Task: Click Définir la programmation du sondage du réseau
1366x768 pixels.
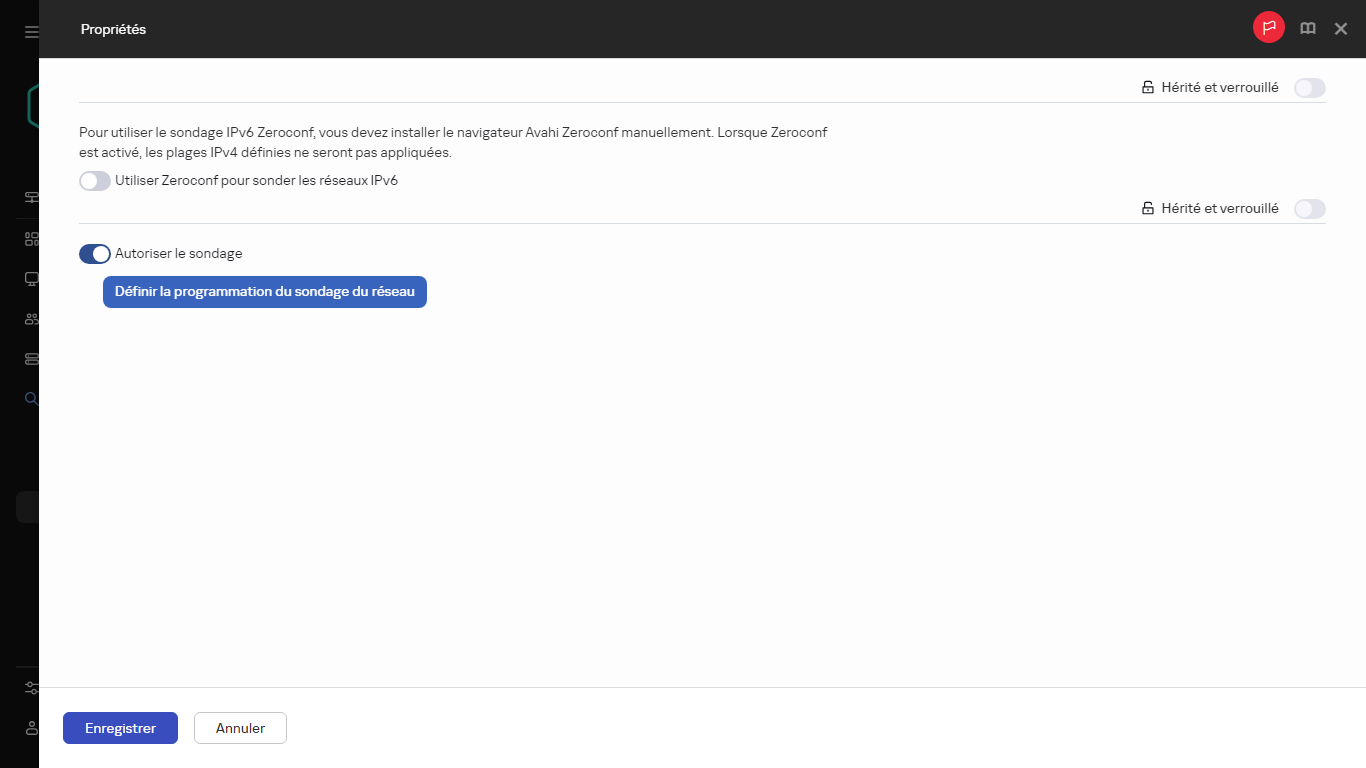Action: coord(265,292)
